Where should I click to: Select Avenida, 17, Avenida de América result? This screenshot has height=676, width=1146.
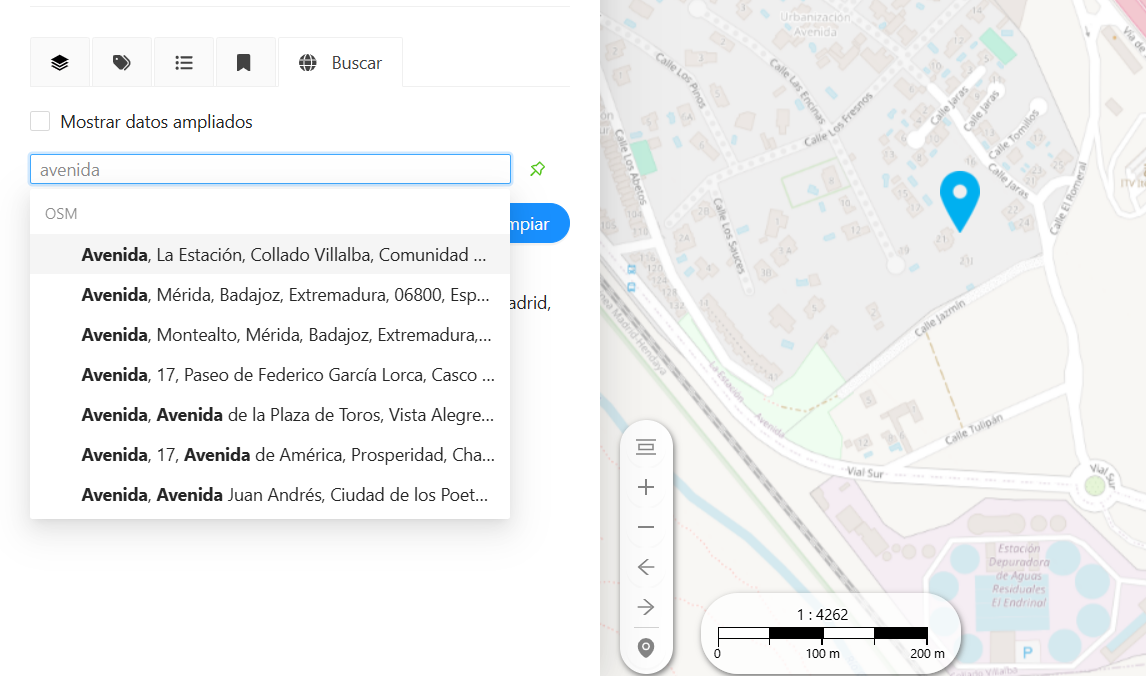270,455
